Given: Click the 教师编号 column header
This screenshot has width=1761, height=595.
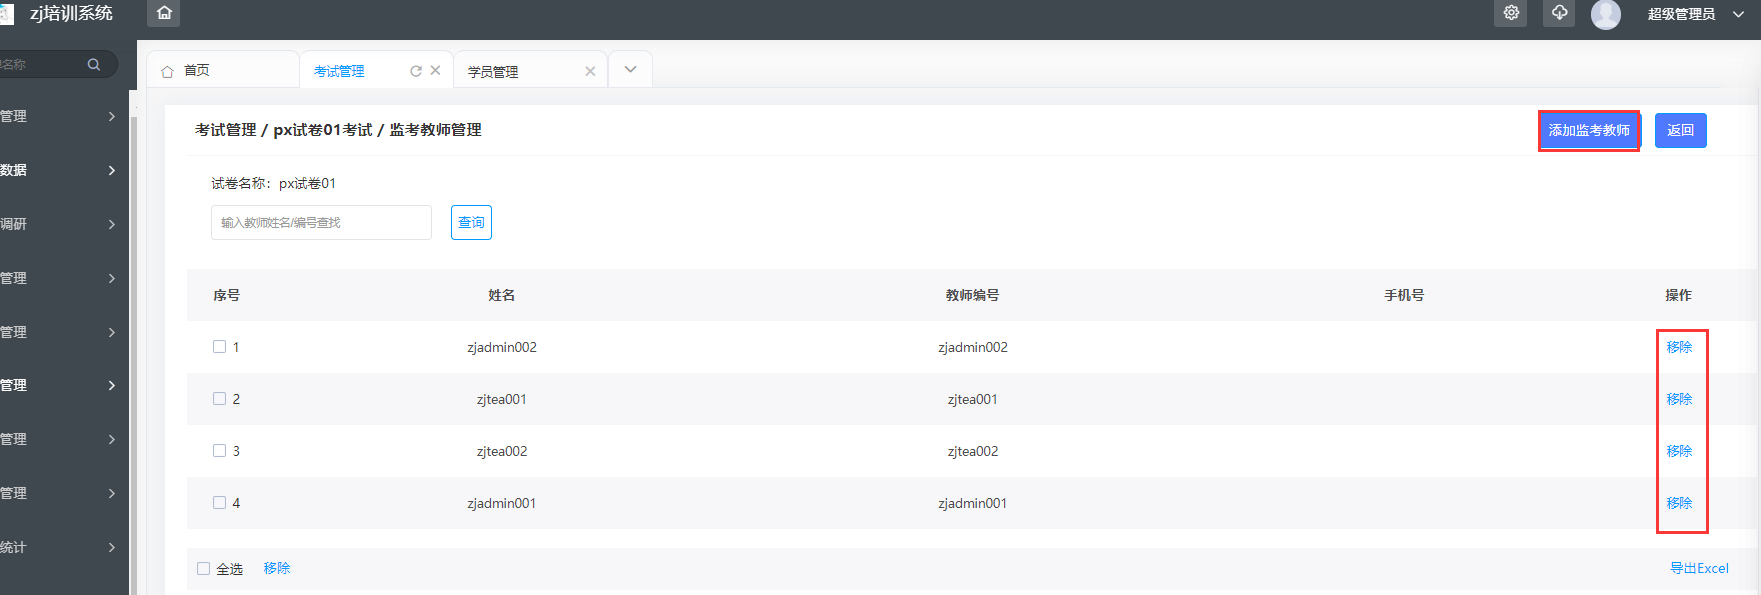Looking at the screenshot, I should (972, 295).
